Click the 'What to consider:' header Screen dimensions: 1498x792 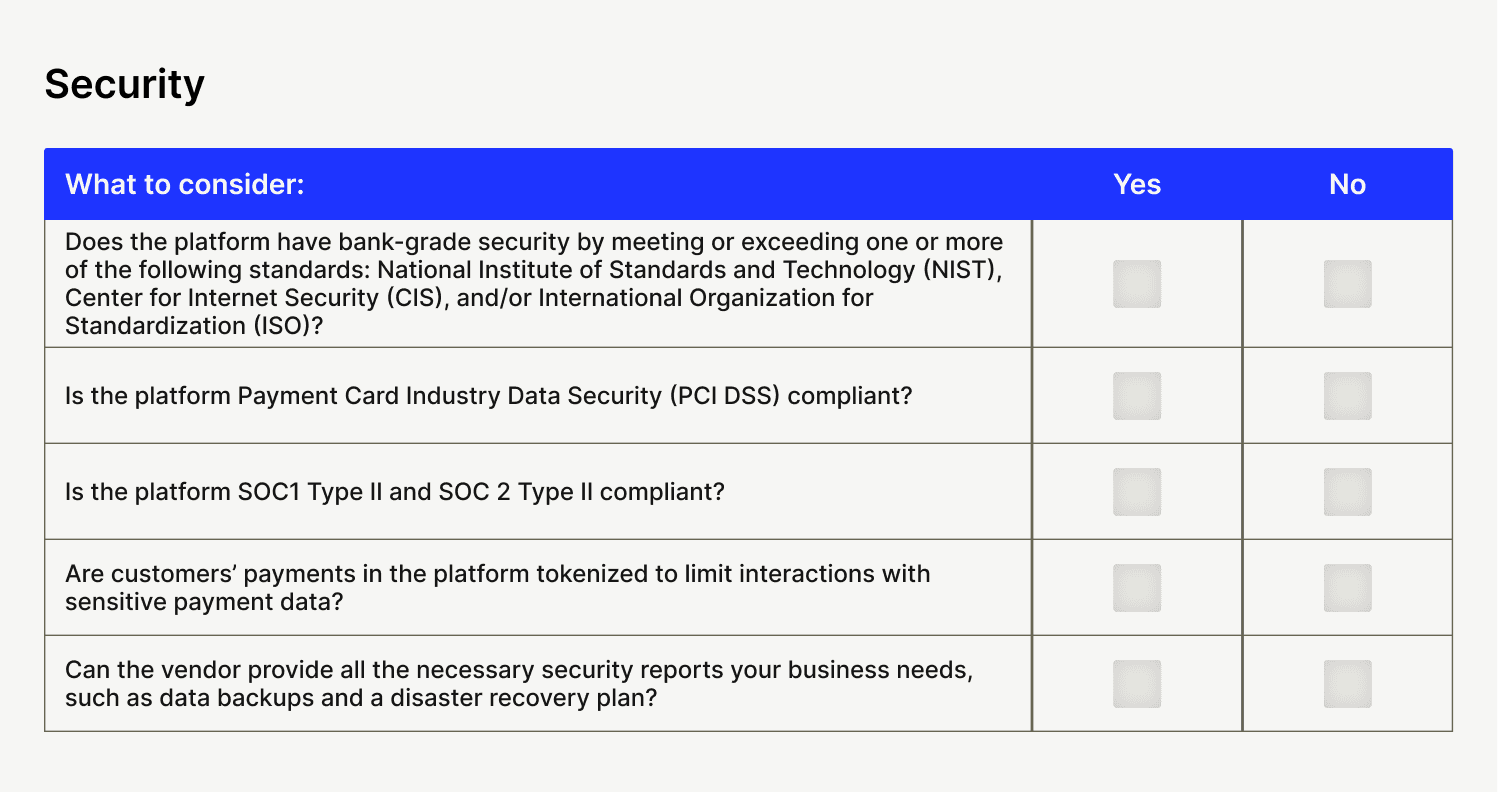(184, 185)
